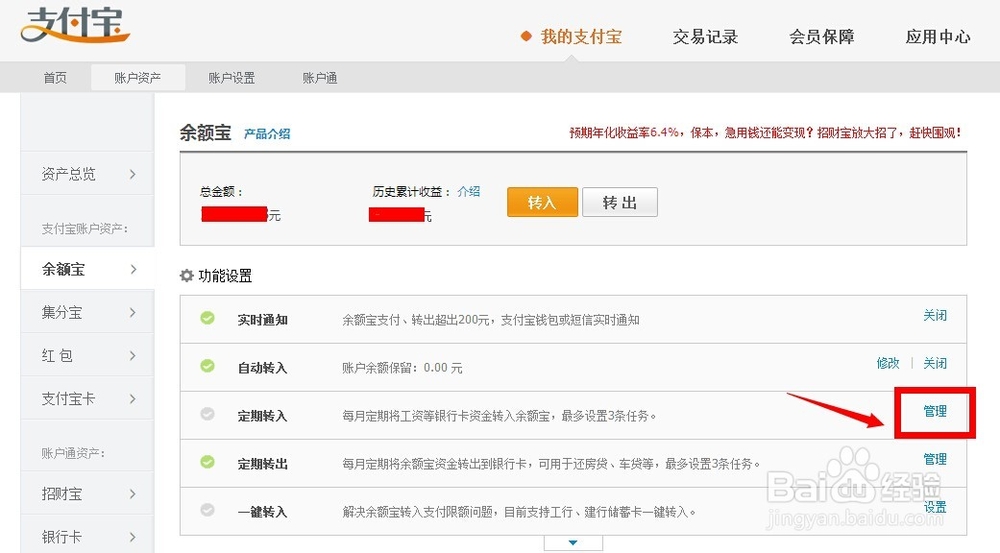Switch to 首页 tab

point(55,78)
